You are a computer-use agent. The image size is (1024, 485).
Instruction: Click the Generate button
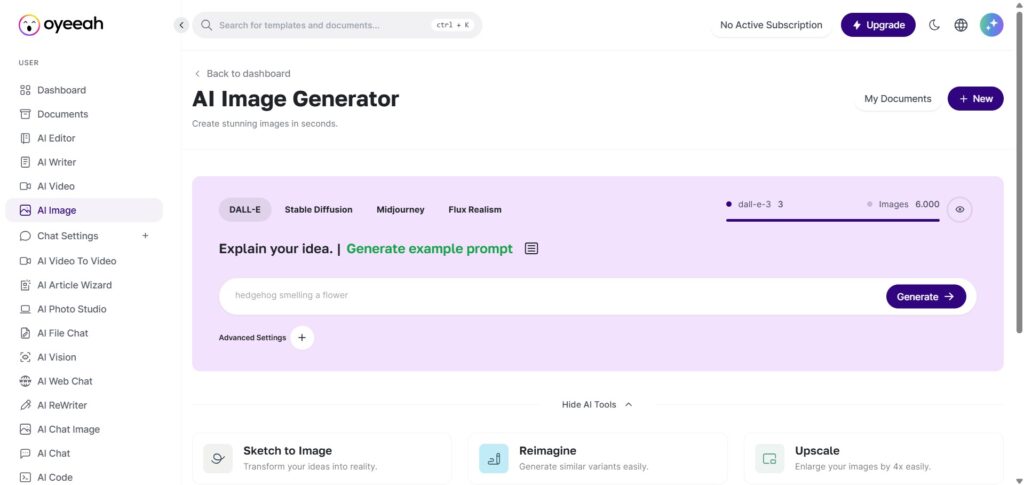pos(925,296)
